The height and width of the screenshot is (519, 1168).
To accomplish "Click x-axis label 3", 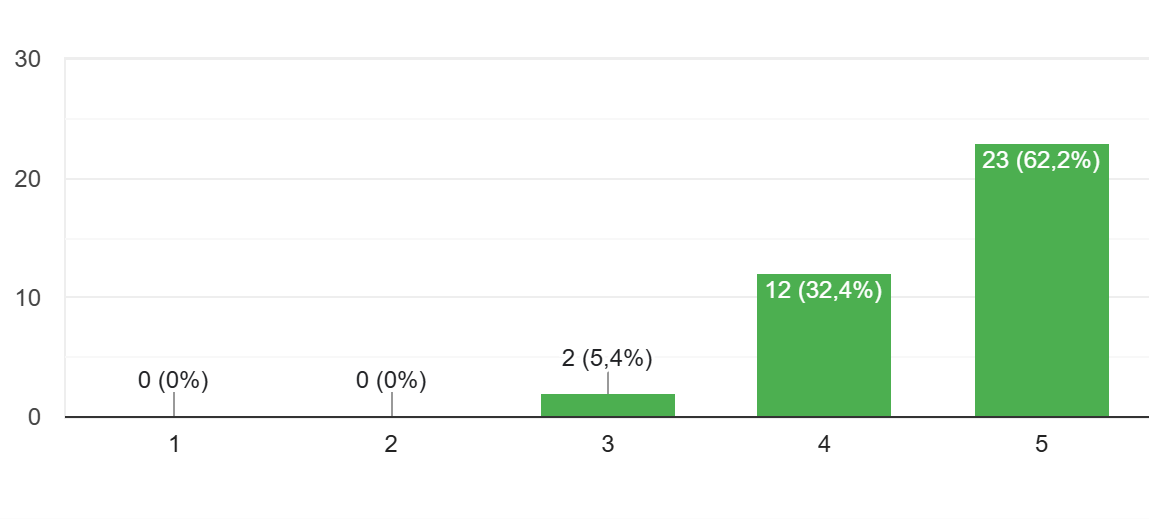I will pos(608,445).
